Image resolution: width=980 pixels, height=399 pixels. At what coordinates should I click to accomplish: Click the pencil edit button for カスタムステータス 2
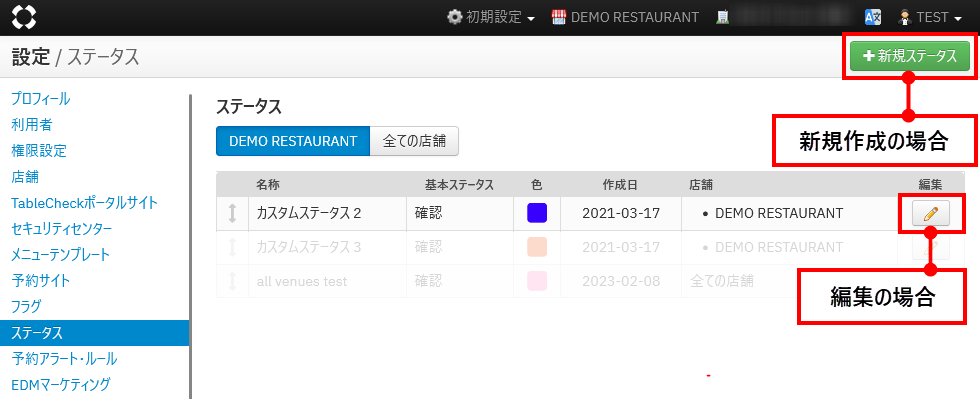click(931, 213)
